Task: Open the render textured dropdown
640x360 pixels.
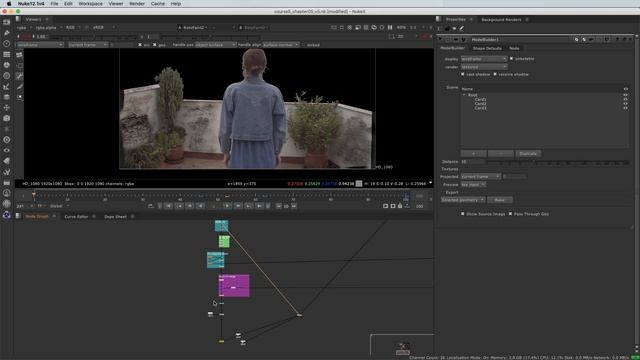Action: coord(484,67)
